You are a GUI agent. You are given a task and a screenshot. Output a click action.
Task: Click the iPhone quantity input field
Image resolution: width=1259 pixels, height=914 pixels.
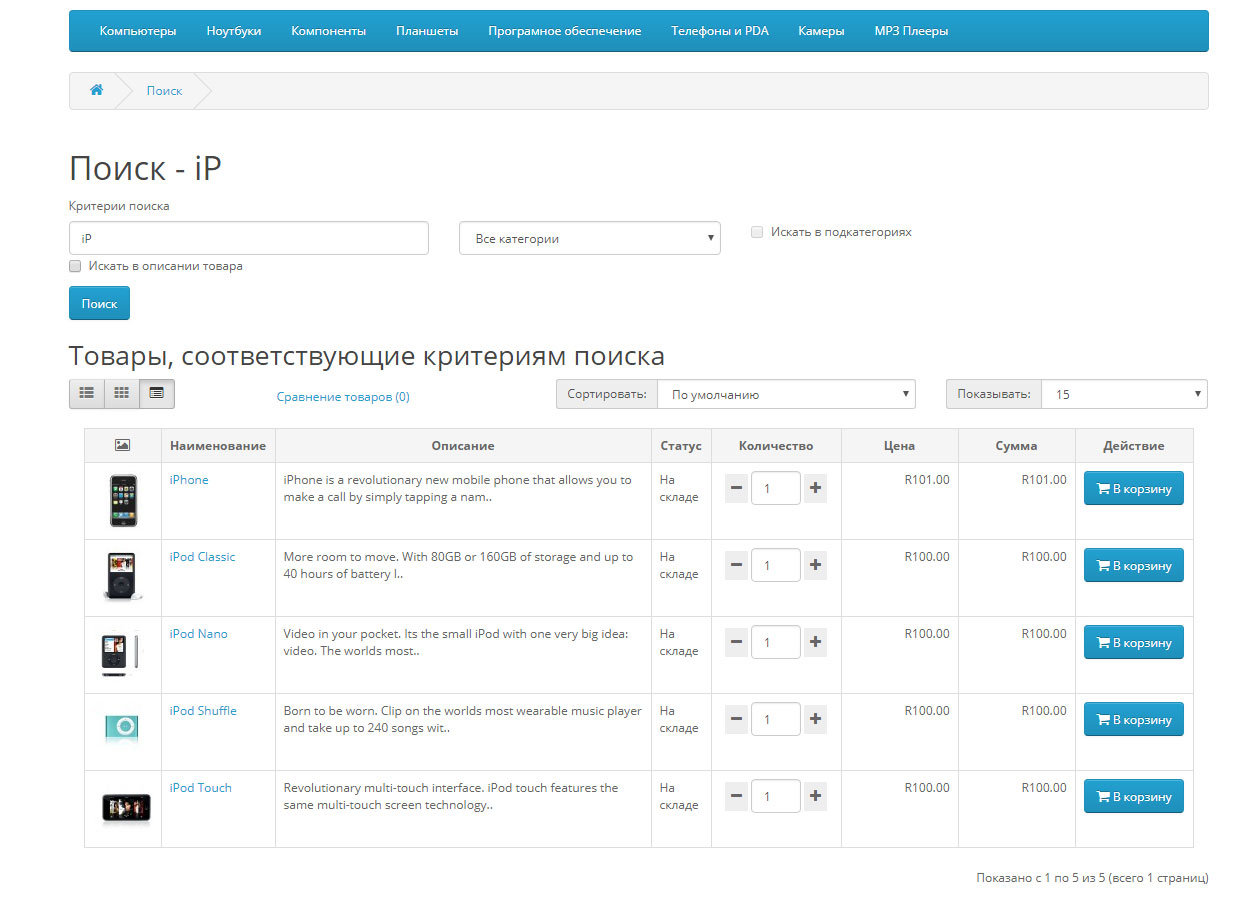(776, 488)
